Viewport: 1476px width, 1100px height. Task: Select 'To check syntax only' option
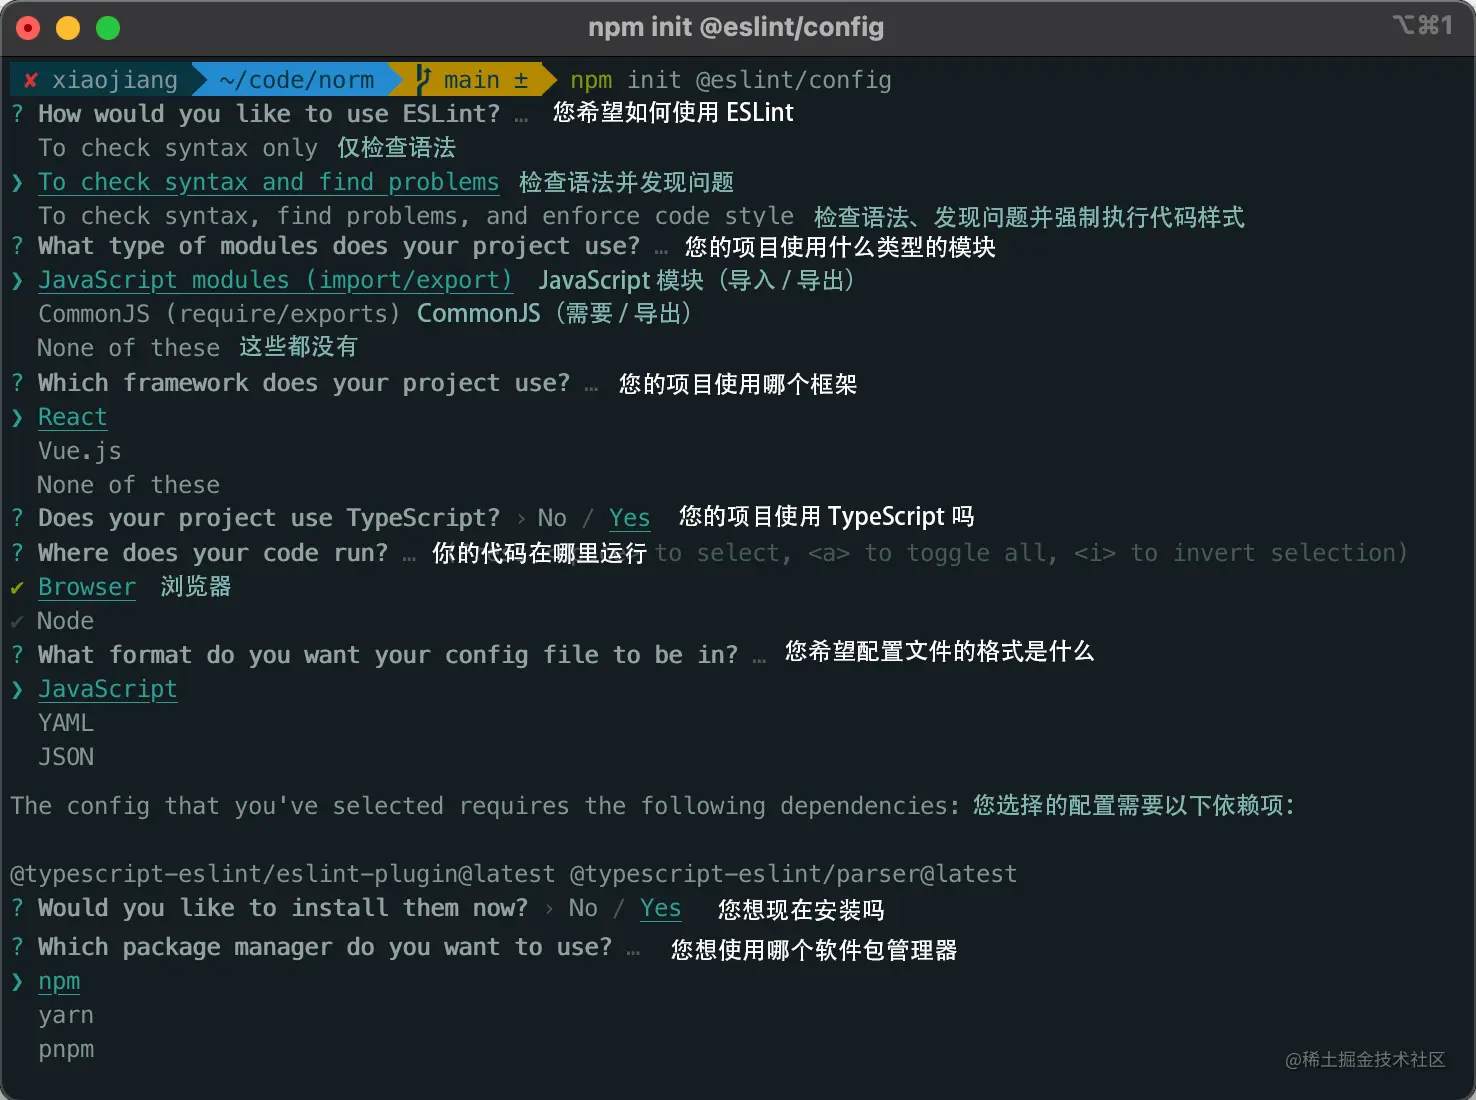[178, 148]
